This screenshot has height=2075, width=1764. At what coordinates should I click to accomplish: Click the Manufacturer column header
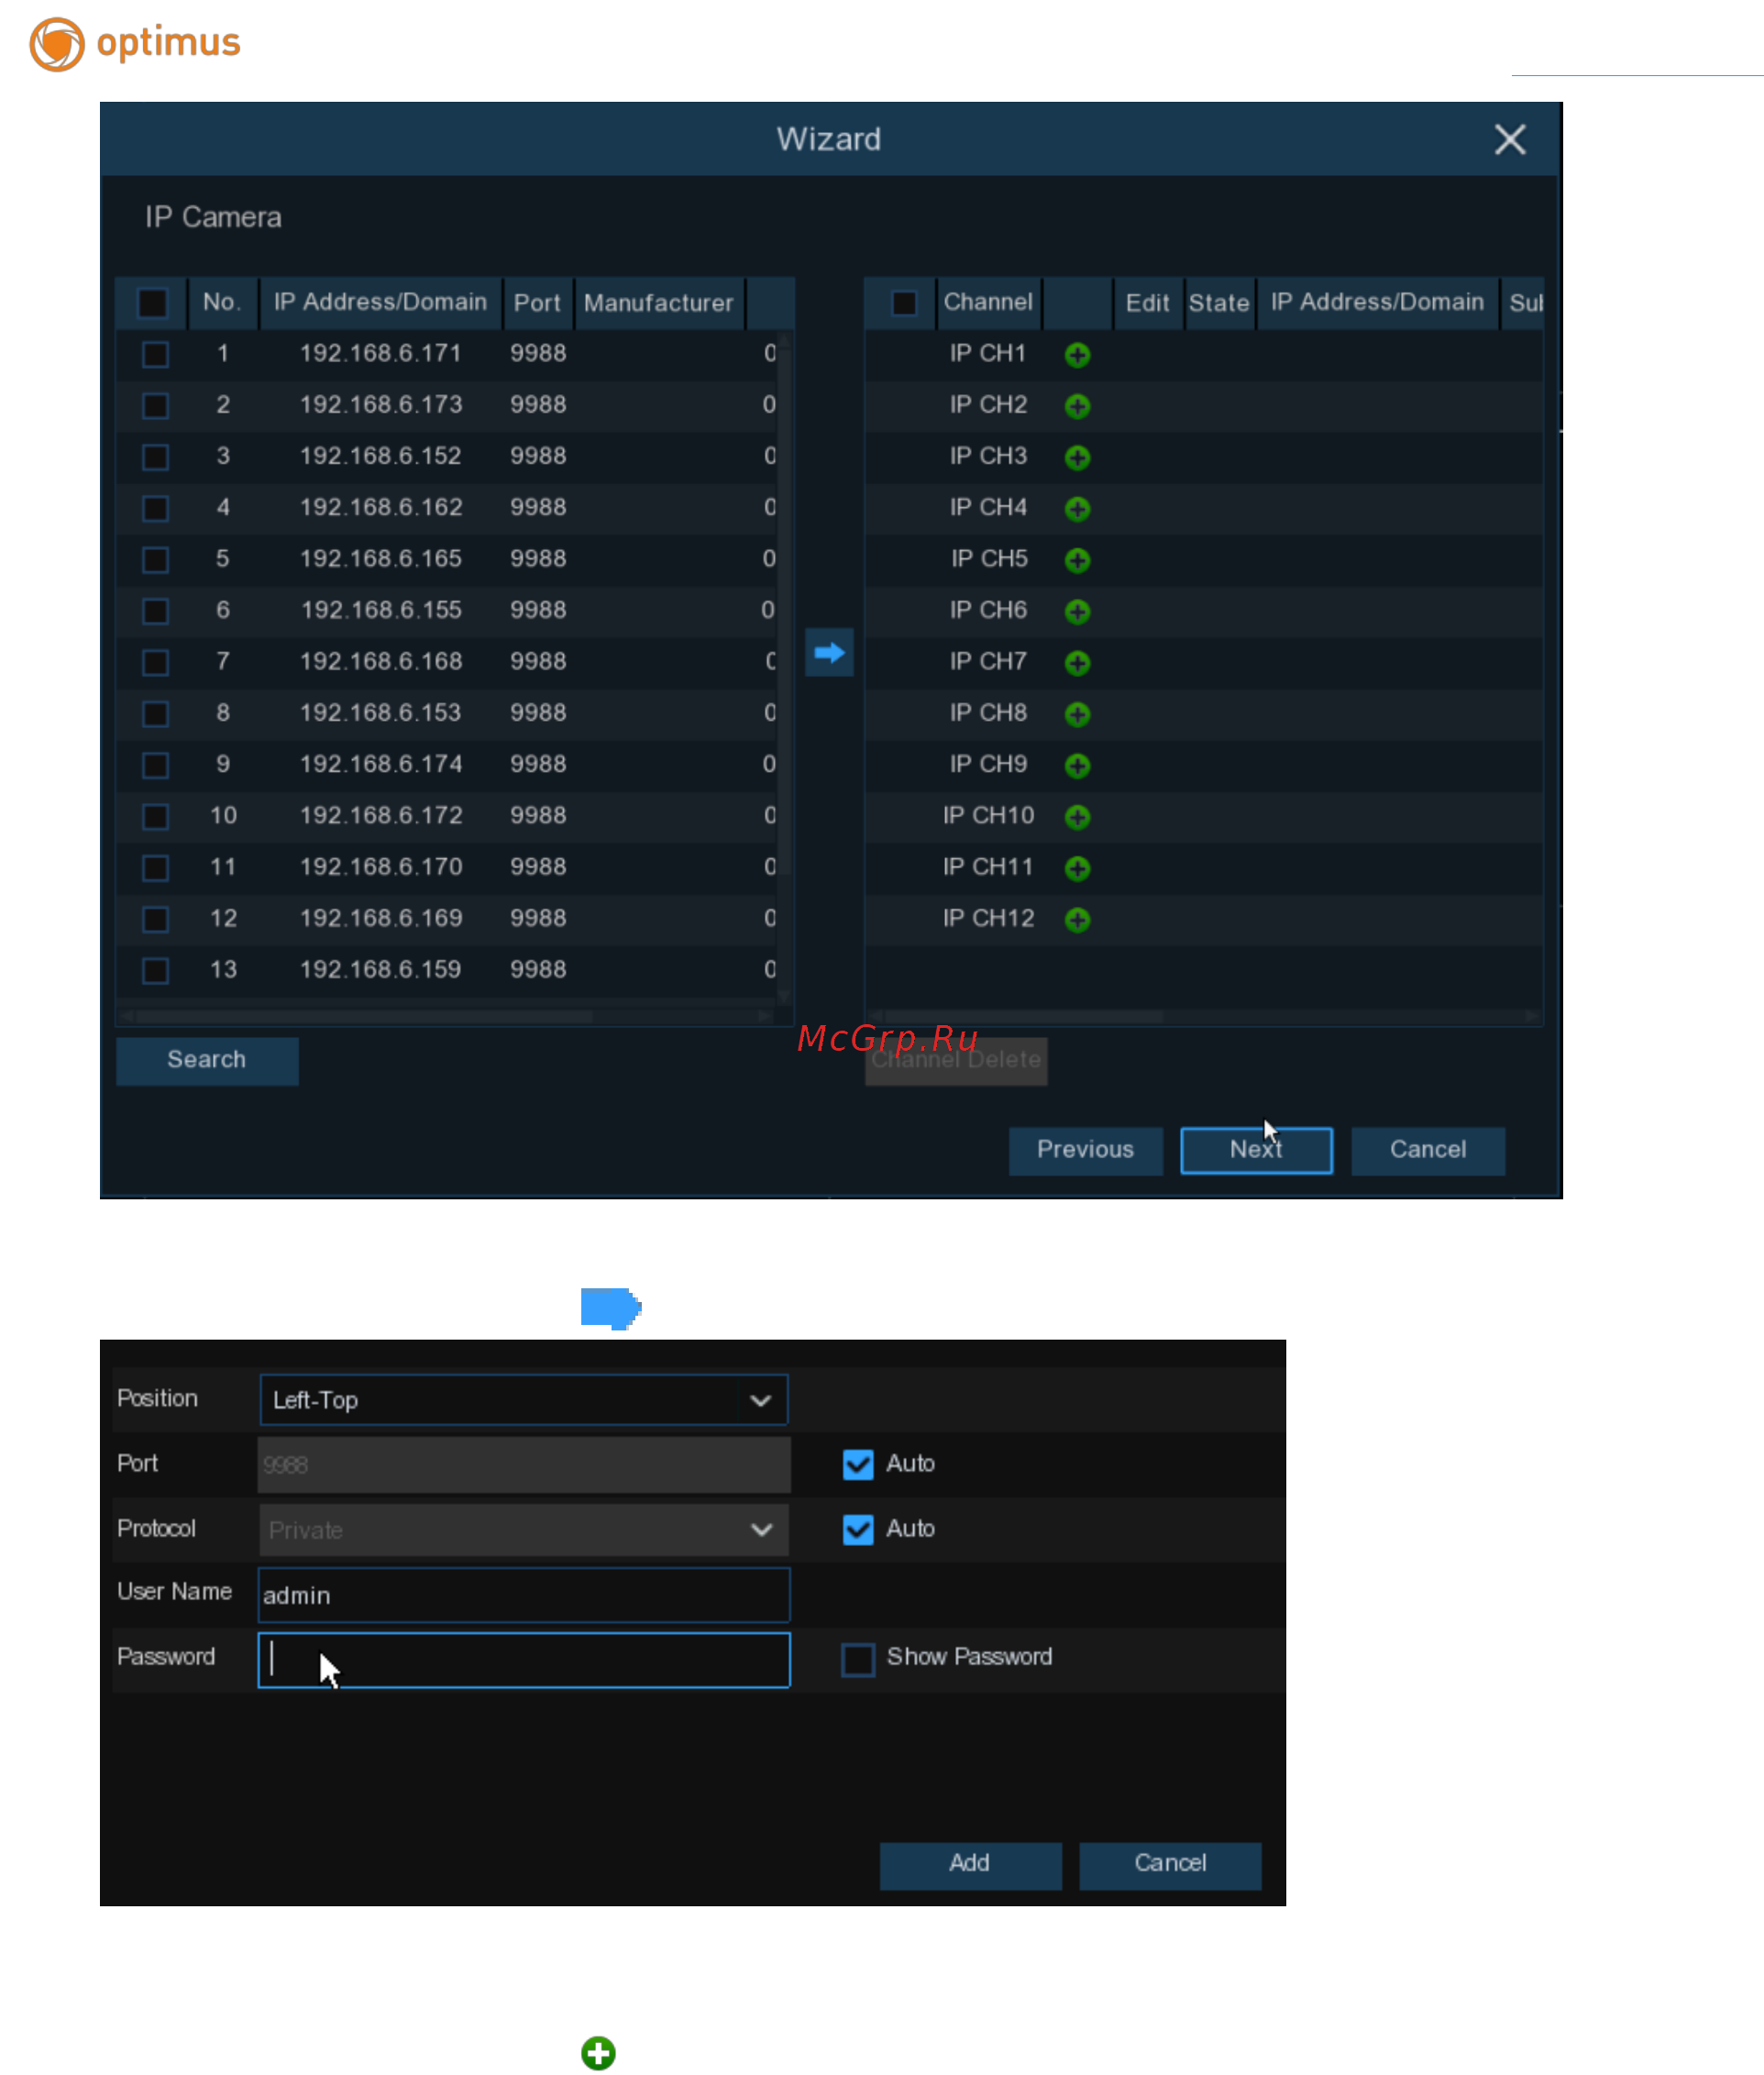click(x=658, y=303)
